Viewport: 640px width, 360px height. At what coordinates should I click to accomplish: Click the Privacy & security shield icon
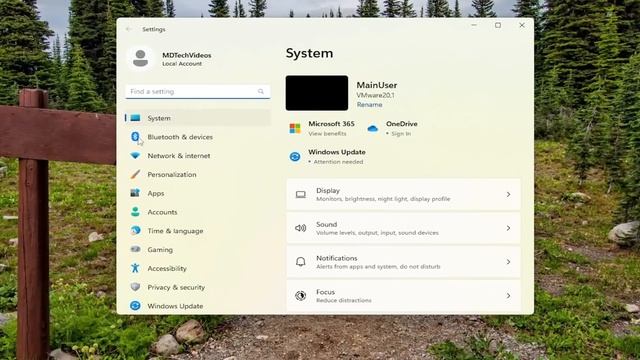click(135, 287)
